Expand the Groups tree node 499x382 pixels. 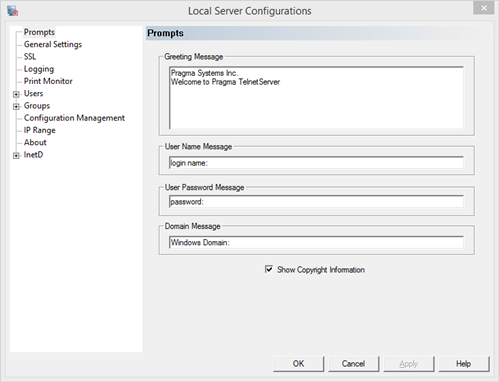[x=16, y=107]
